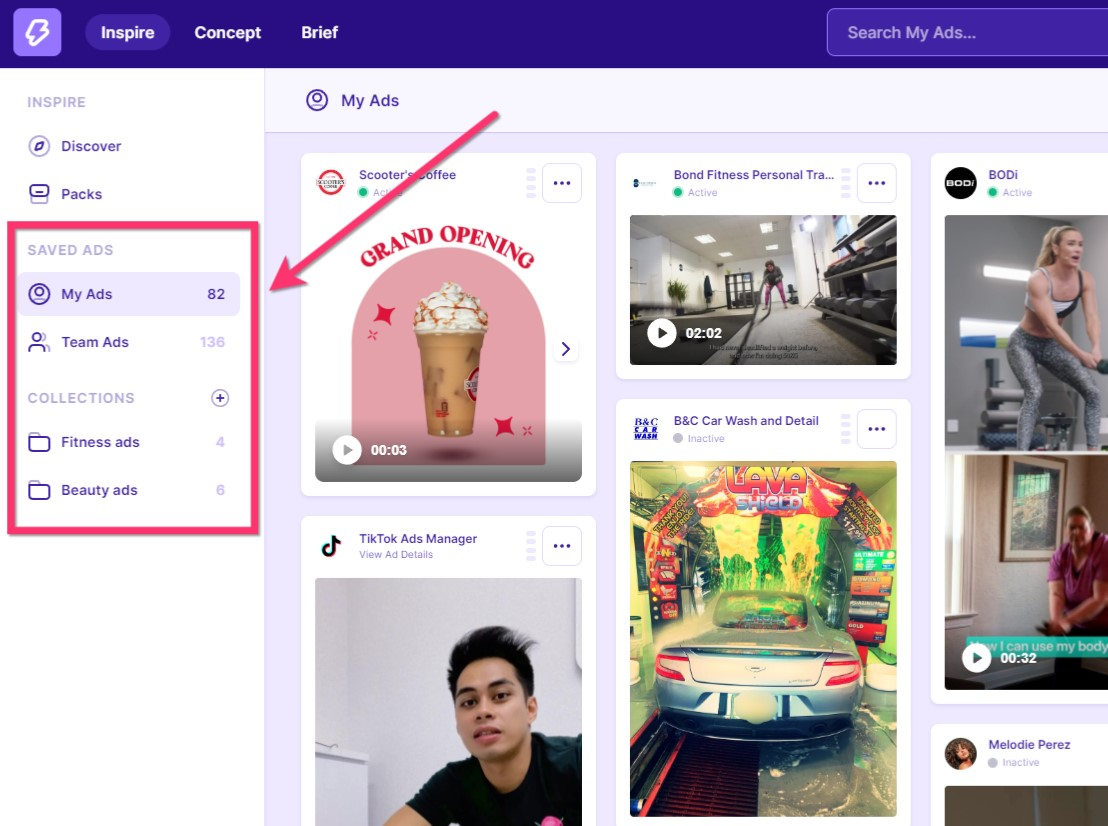Viewport: 1108px width, 826px height.
Task: Click the BODi brand logo
Action: click(960, 183)
